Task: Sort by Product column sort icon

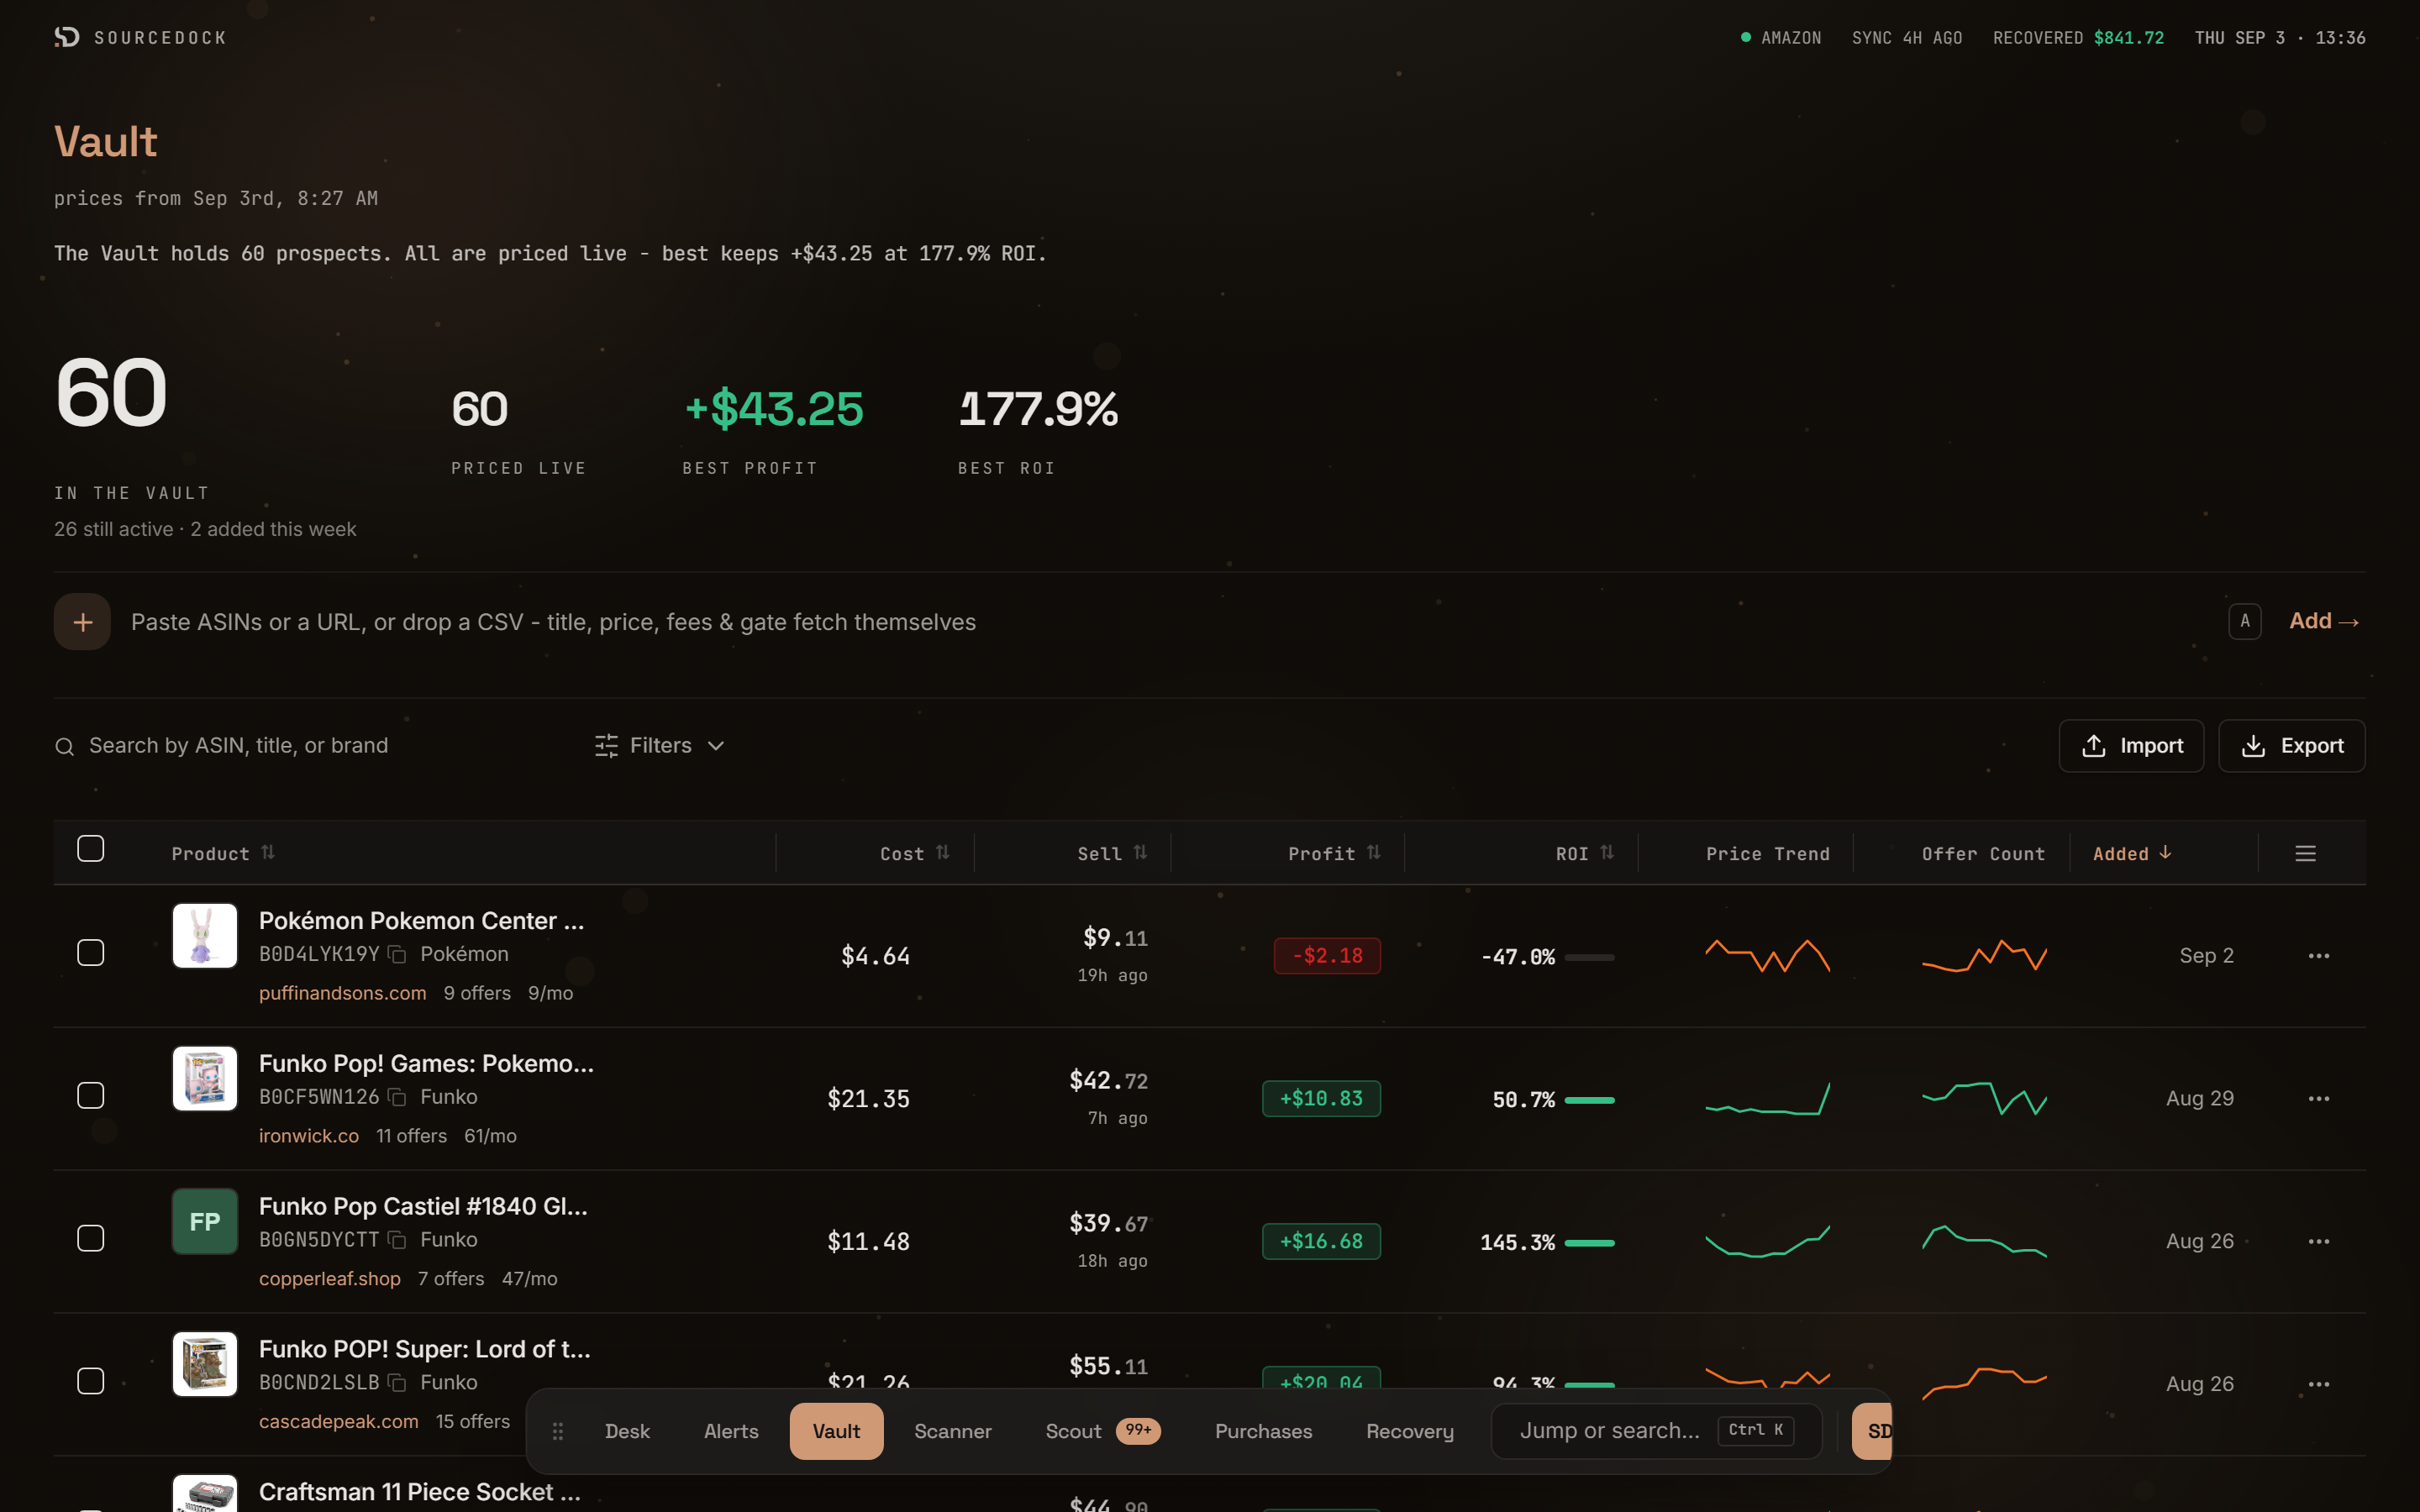Action: (x=268, y=852)
